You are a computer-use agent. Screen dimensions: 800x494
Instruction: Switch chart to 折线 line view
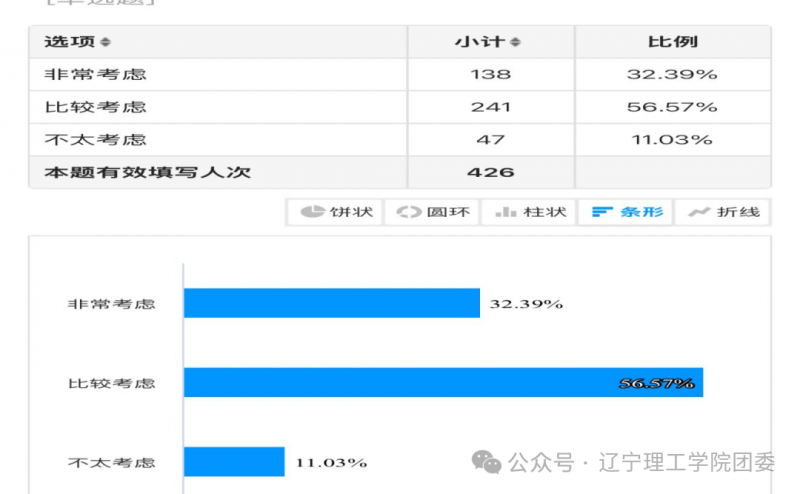tap(723, 212)
